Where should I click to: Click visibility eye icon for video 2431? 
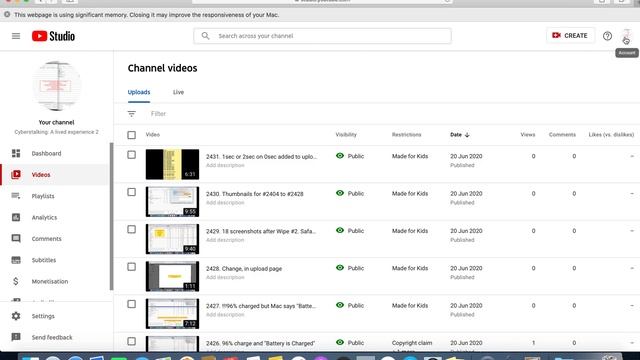tap(340, 156)
